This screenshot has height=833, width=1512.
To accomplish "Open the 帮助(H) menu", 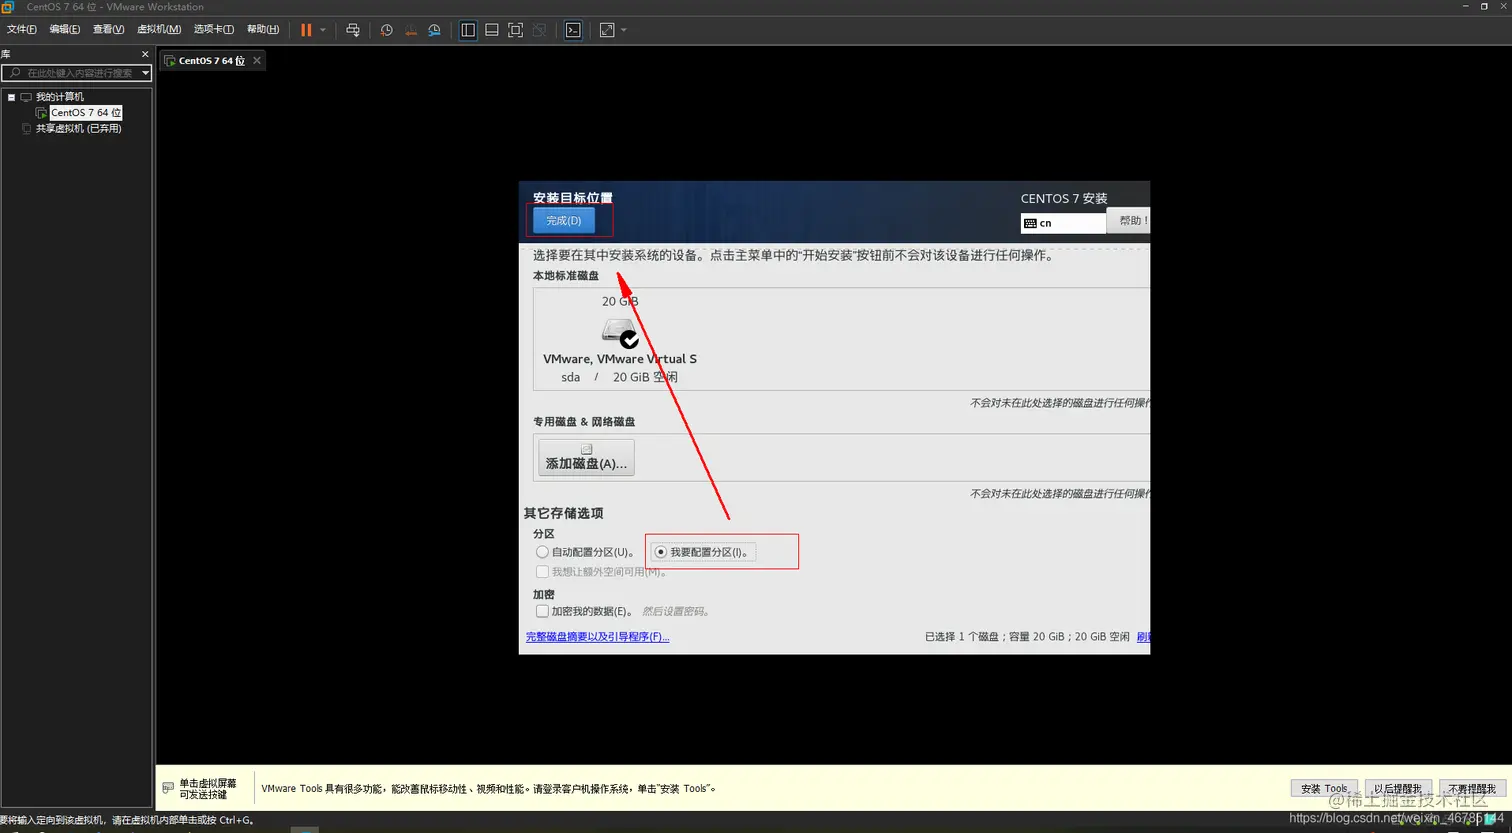I will [263, 29].
